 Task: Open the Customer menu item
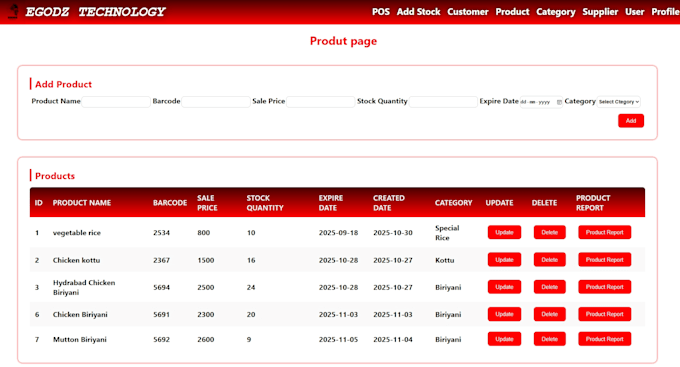(468, 12)
